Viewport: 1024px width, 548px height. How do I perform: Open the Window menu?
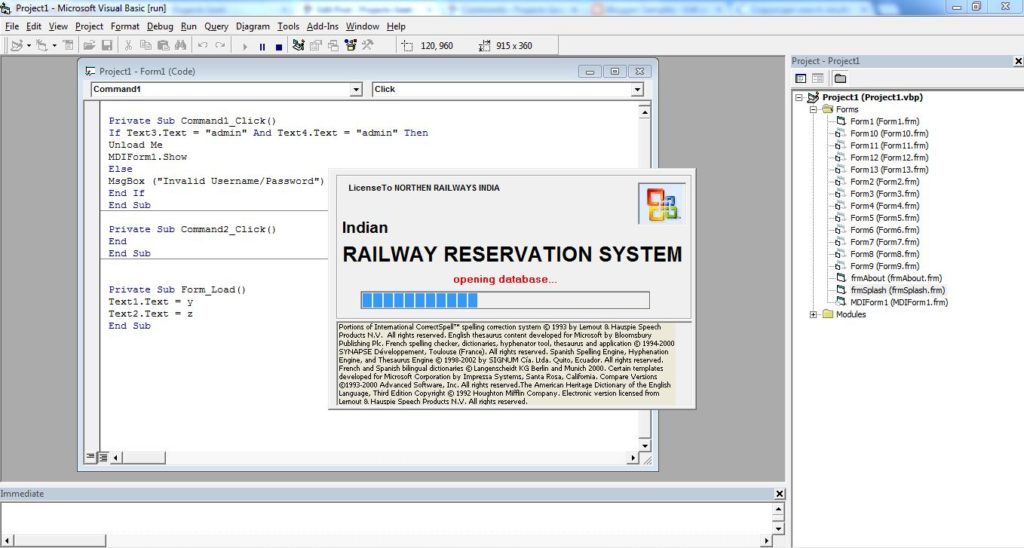point(362,26)
